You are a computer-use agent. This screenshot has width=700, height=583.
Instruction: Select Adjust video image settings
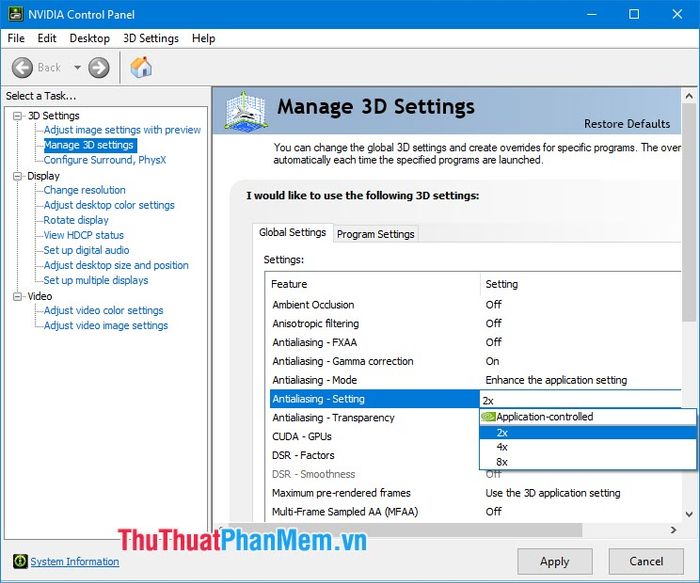(x=106, y=325)
